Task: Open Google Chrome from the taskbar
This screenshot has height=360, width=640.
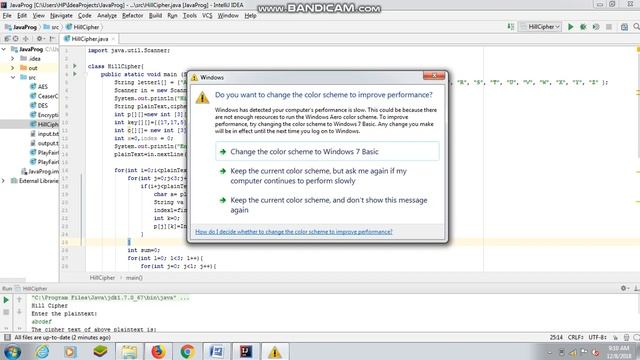Action: (187, 351)
